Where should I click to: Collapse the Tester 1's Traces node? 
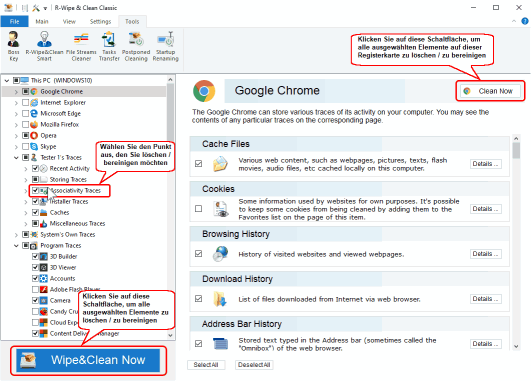(16, 157)
